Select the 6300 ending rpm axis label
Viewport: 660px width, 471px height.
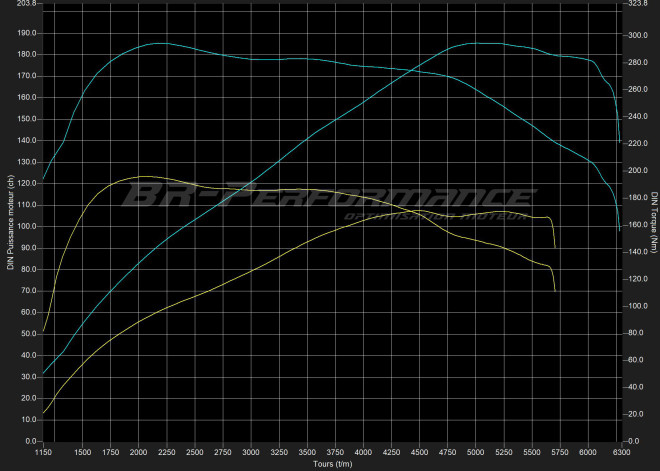pos(620,451)
